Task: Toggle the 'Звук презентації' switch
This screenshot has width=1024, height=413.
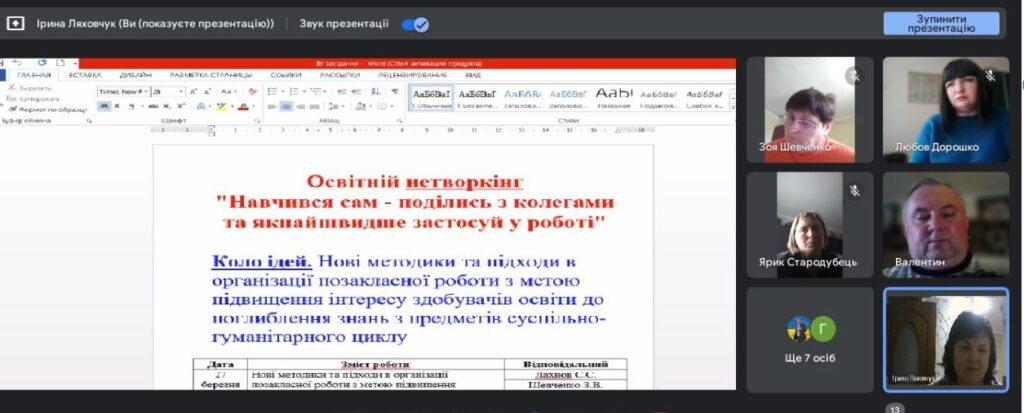Action: [415, 25]
